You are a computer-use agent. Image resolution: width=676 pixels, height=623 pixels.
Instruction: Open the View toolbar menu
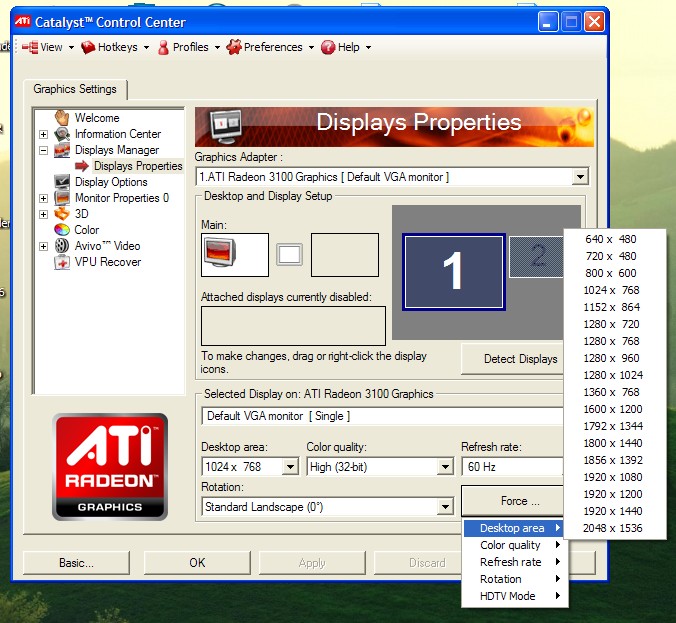coord(47,47)
